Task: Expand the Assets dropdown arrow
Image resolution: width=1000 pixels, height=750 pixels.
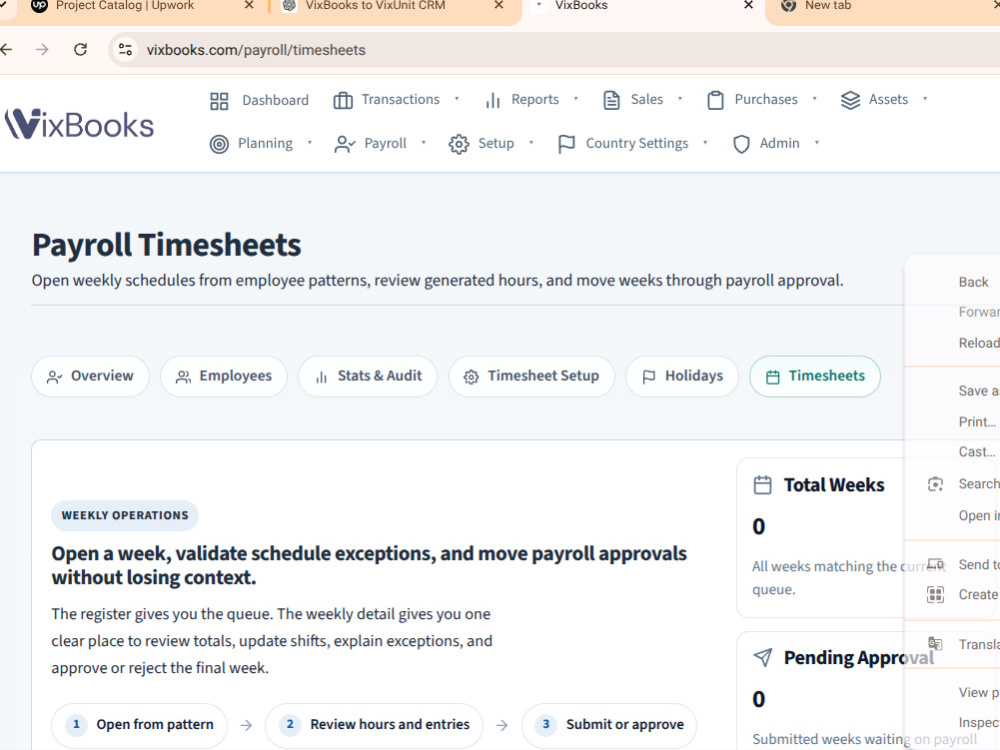Action: pos(925,99)
